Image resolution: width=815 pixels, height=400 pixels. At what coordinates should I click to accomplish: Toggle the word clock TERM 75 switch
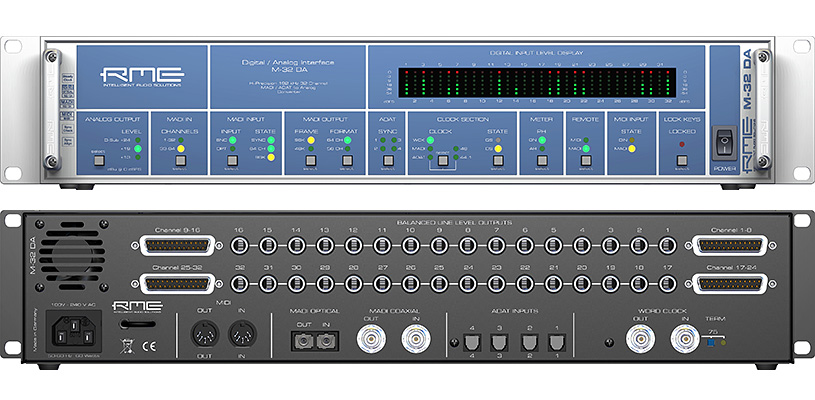tap(713, 343)
